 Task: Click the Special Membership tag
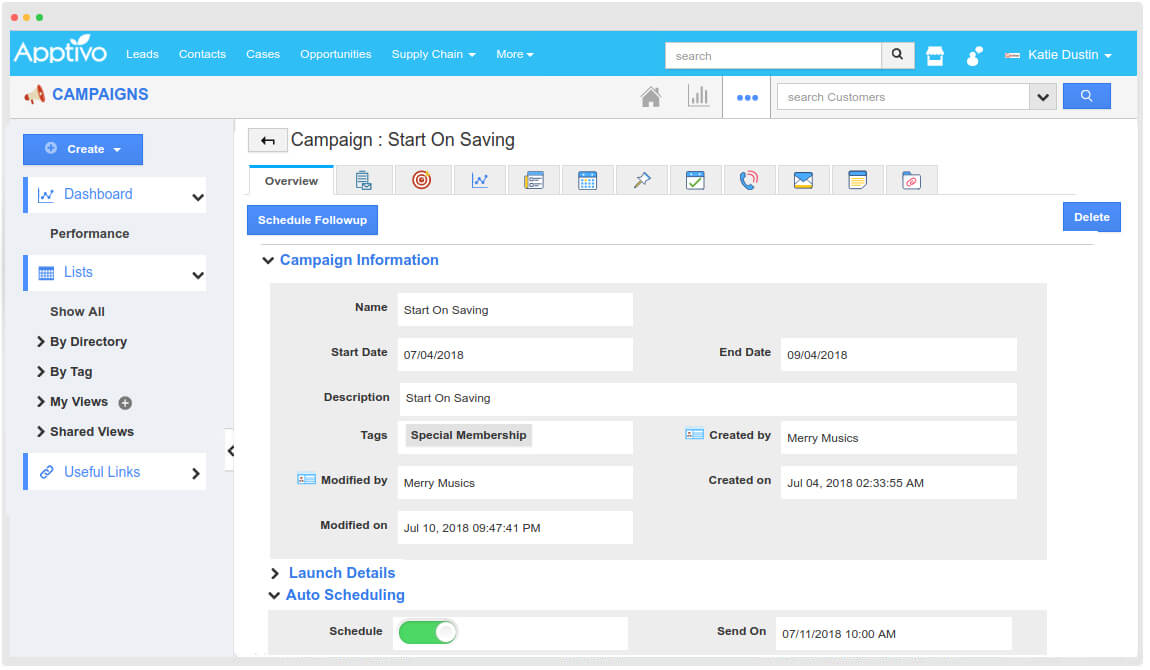467,435
